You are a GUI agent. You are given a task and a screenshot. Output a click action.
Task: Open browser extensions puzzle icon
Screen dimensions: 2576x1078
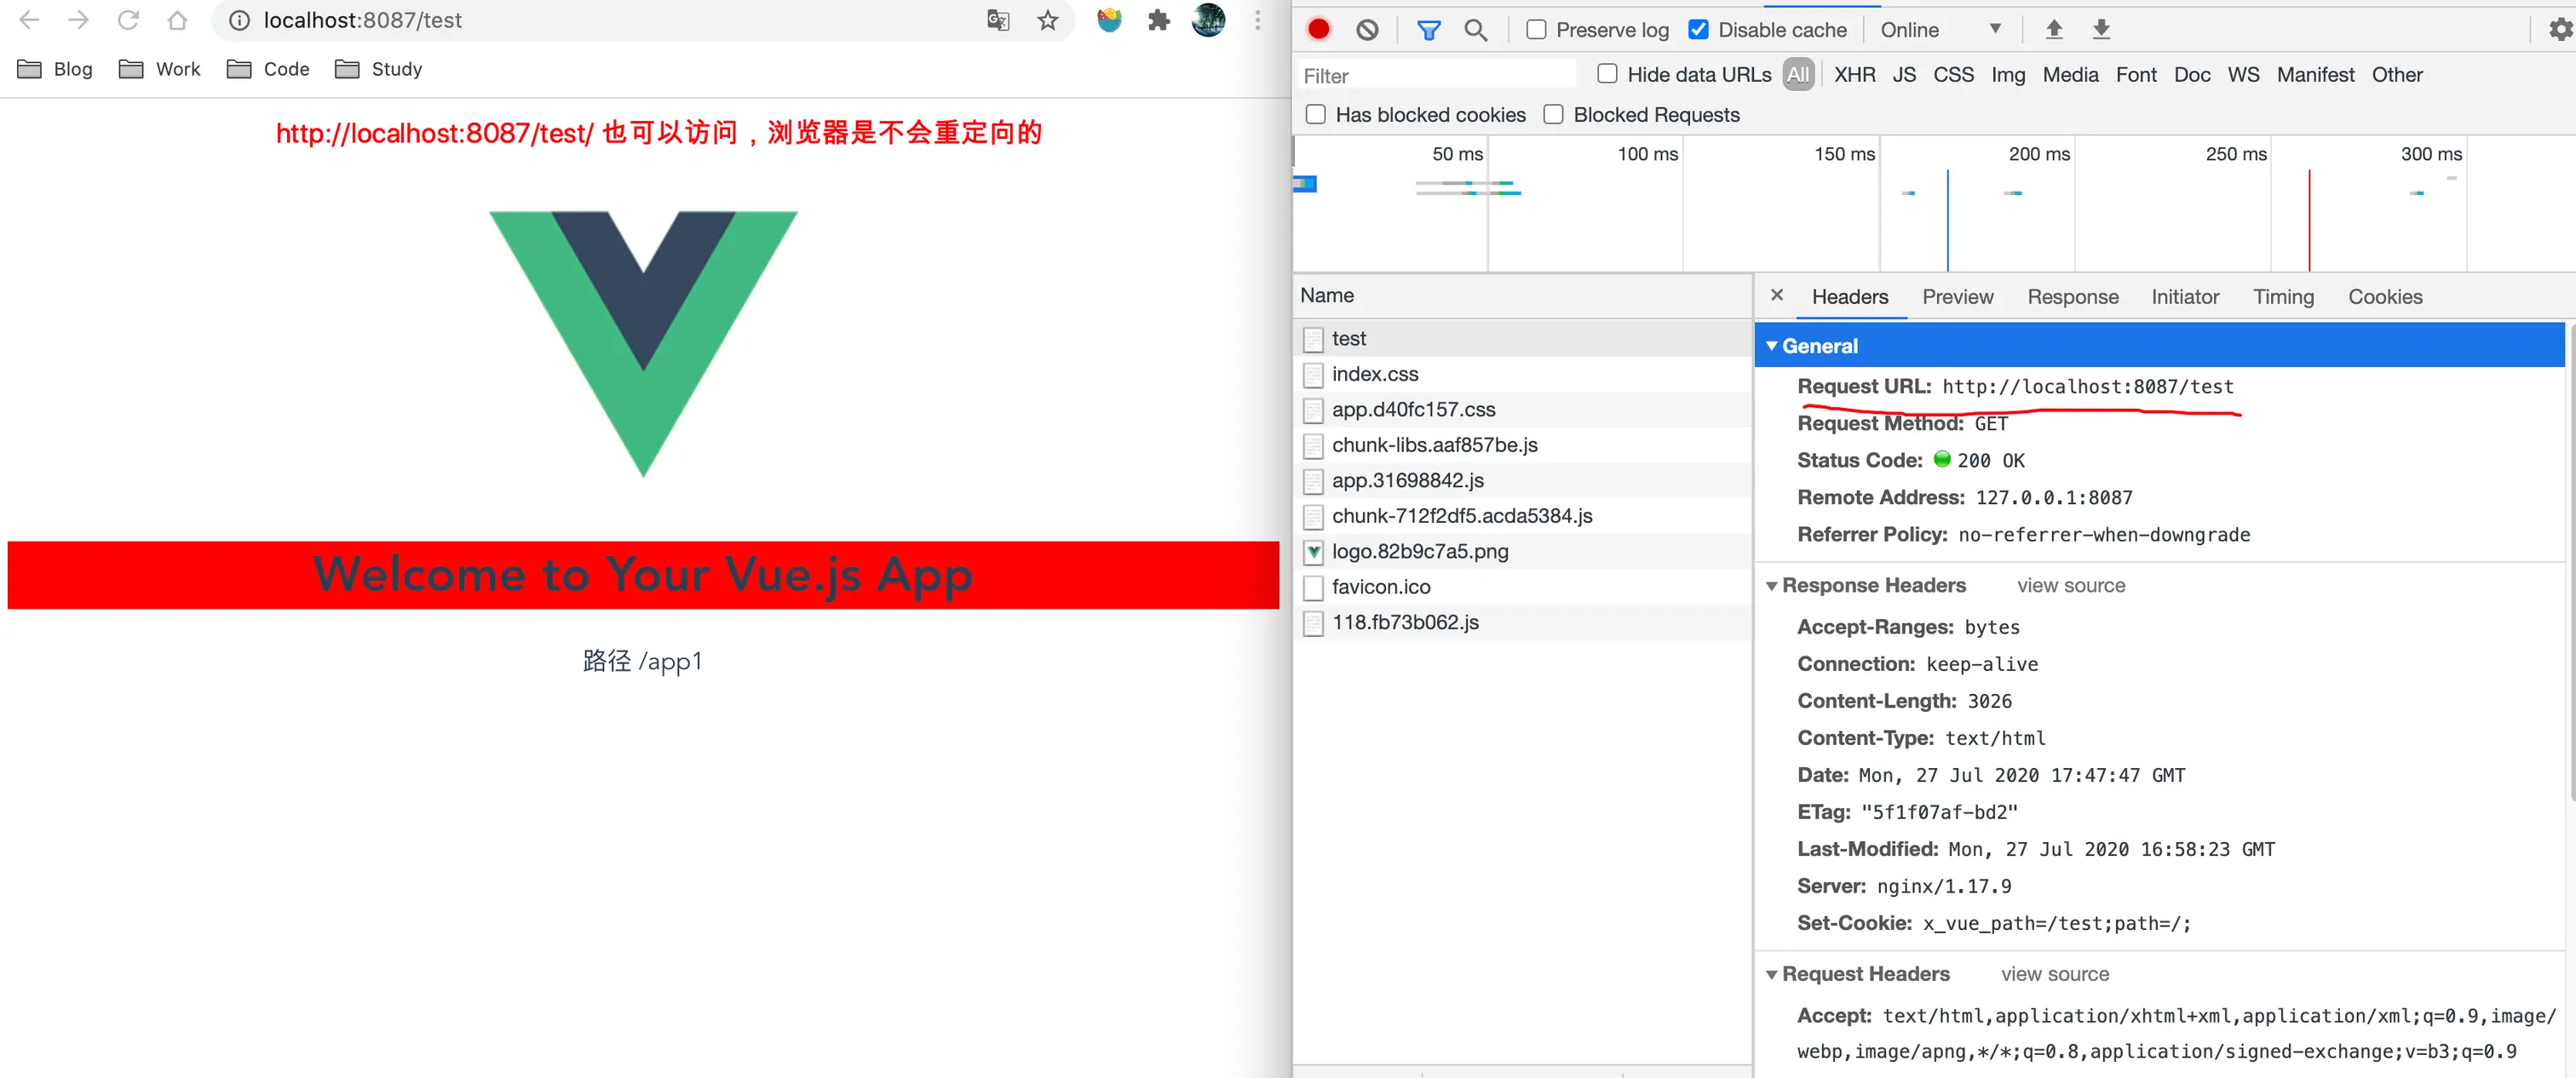tap(1158, 20)
